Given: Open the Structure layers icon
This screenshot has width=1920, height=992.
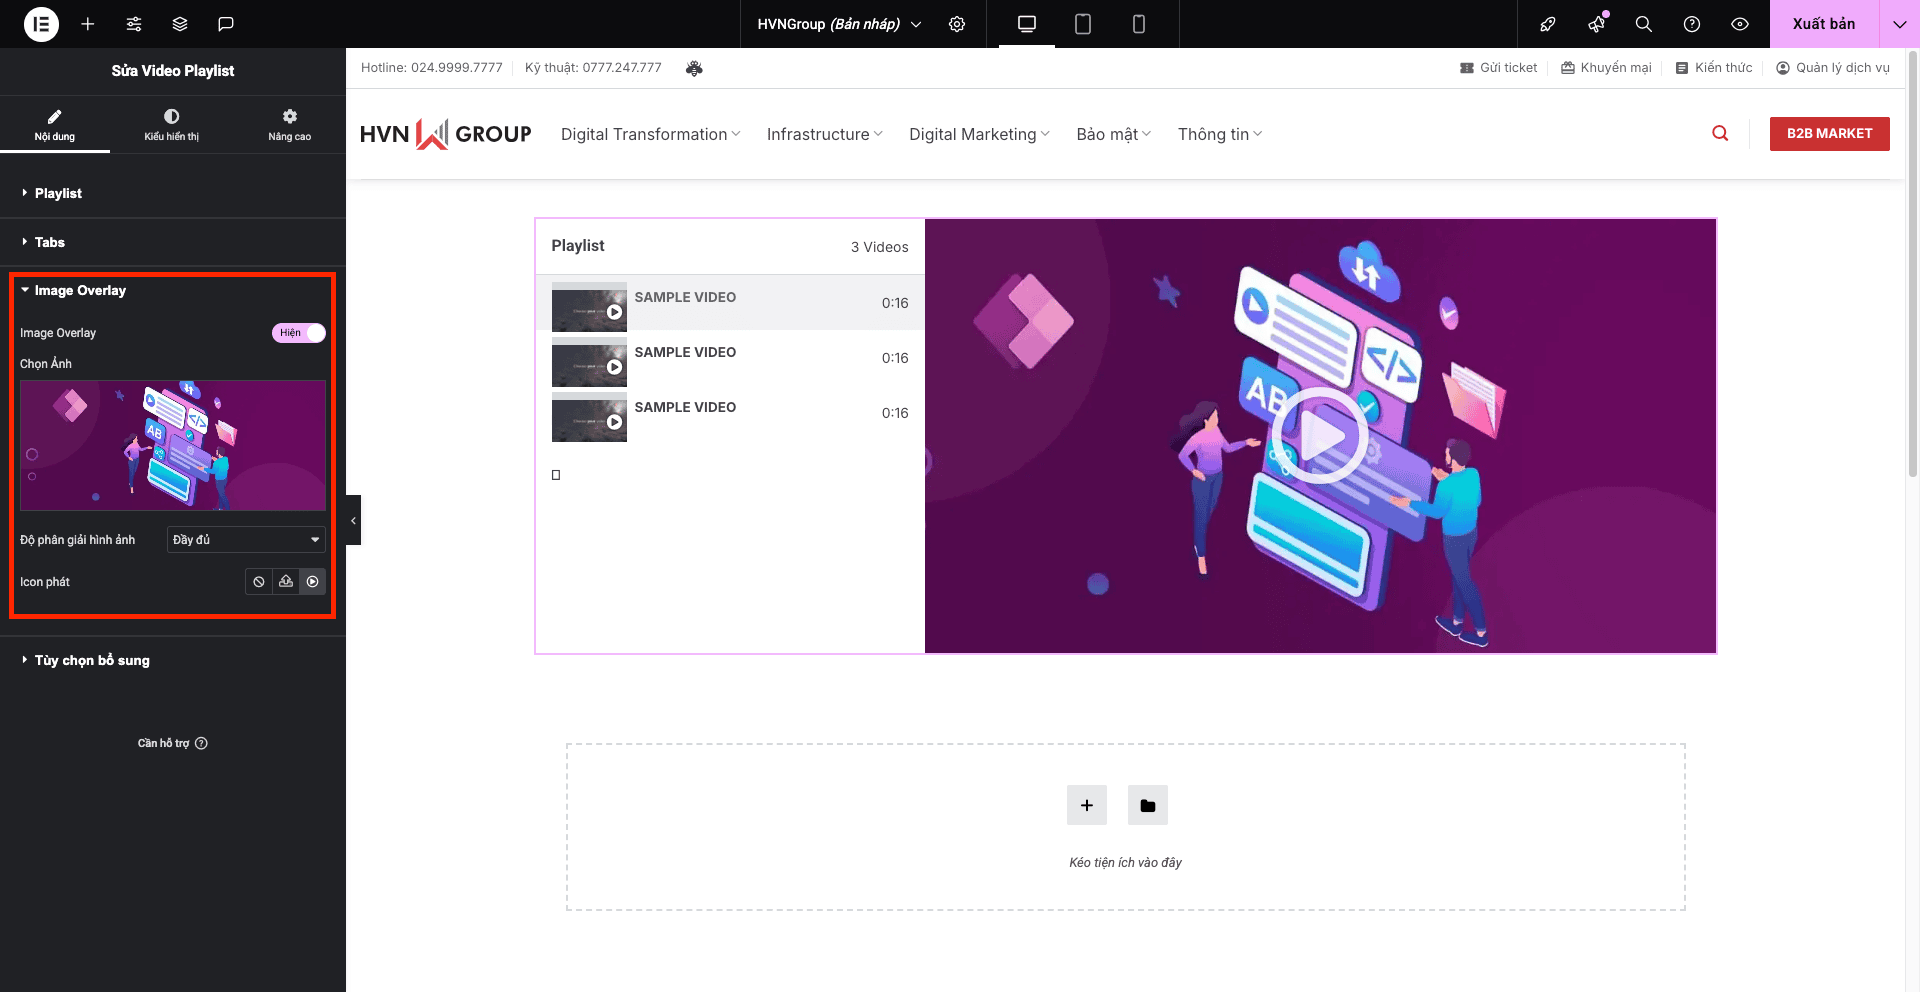Looking at the screenshot, I should [180, 24].
